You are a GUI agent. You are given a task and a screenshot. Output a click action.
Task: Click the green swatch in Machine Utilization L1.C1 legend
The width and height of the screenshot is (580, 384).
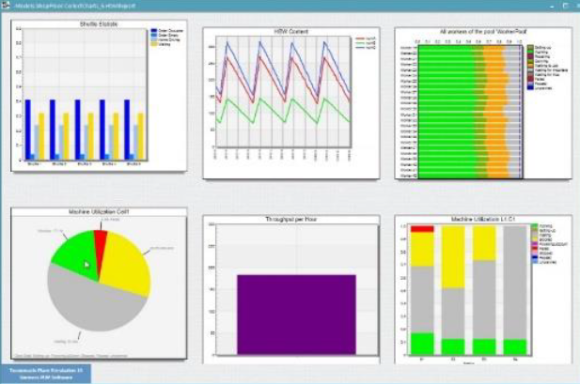point(535,226)
